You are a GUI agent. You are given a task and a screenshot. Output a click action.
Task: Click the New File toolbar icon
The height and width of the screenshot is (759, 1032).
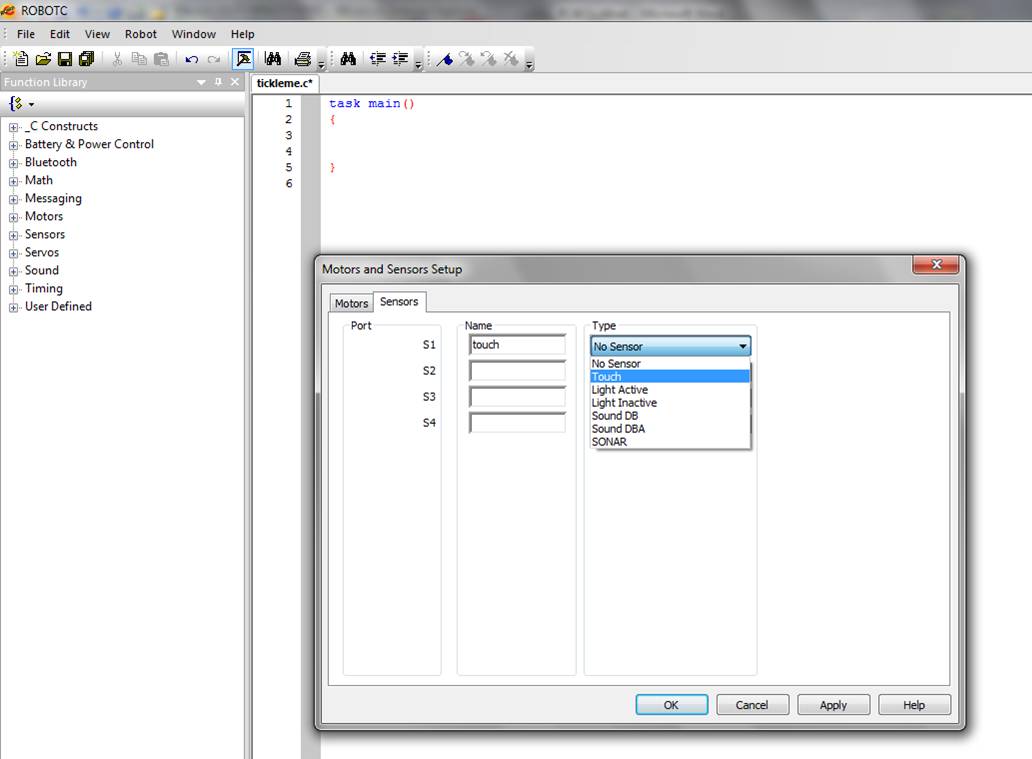21,59
